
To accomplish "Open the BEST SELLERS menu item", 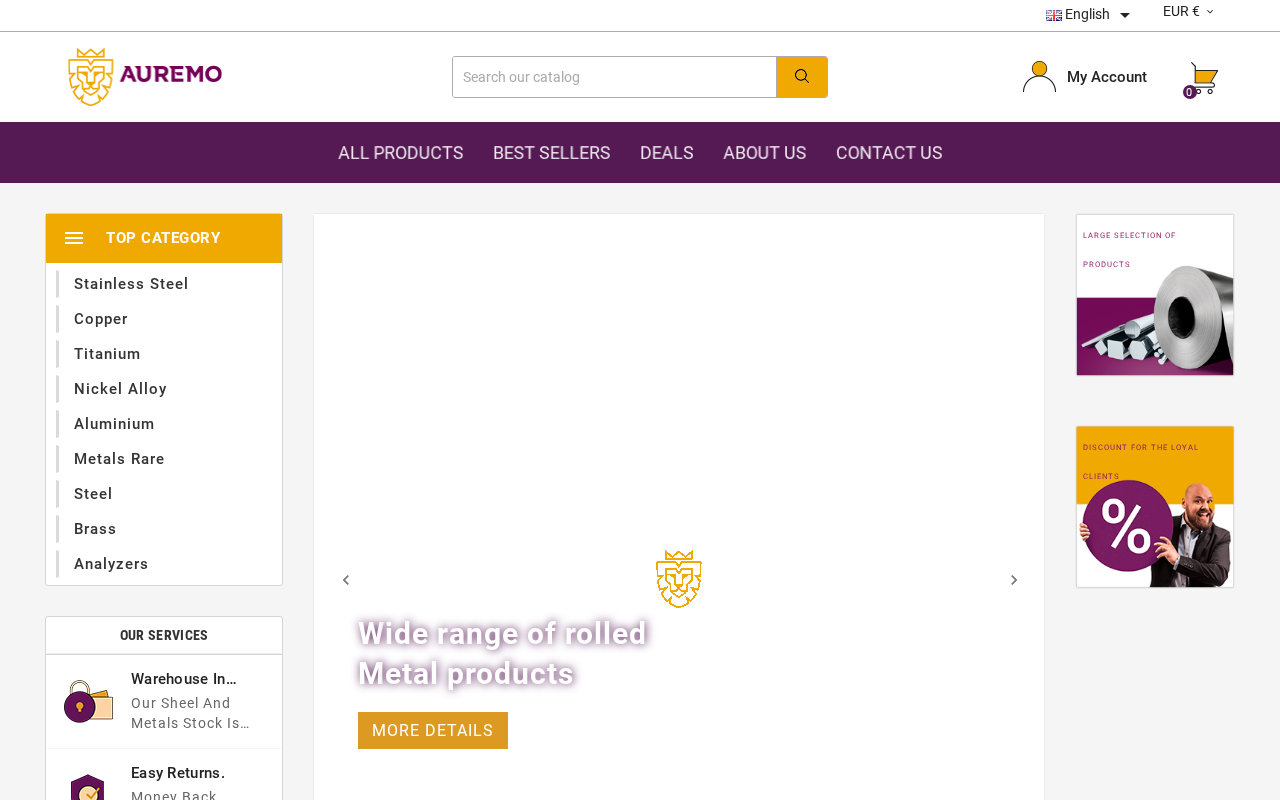I will [551, 153].
